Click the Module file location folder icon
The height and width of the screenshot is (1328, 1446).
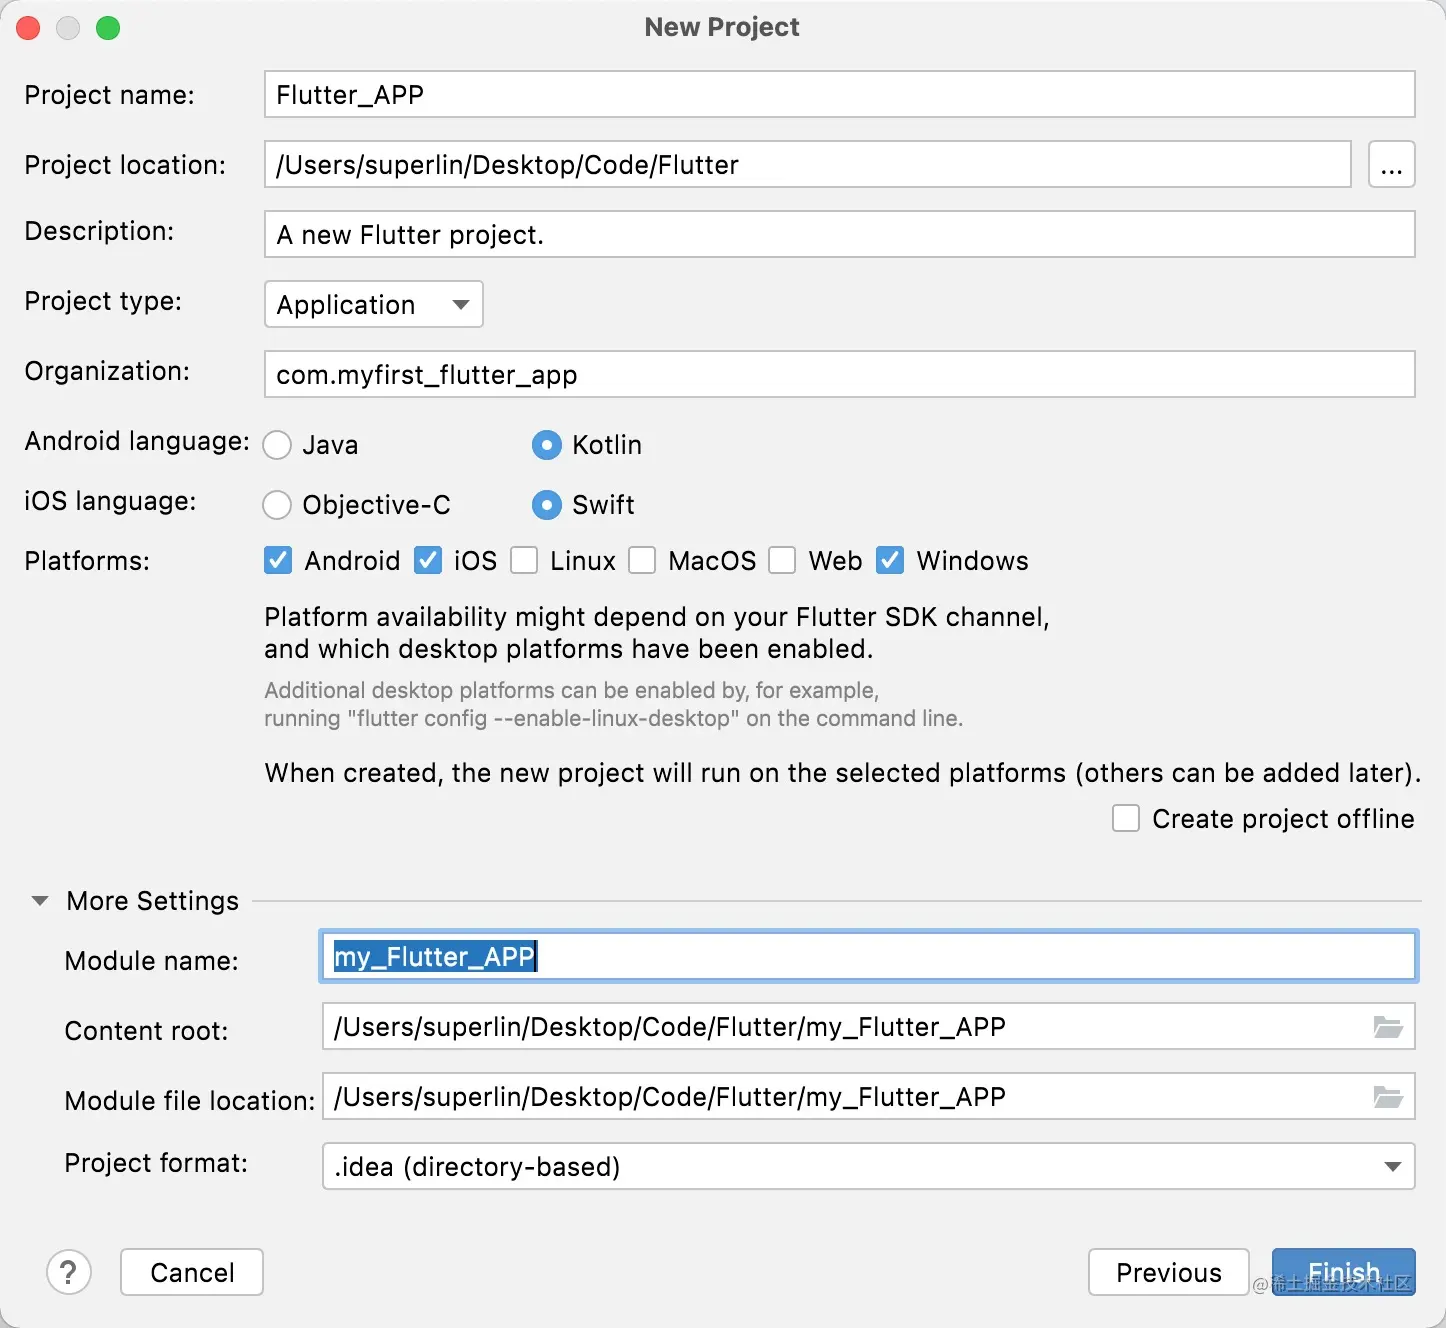pos(1388,1097)
